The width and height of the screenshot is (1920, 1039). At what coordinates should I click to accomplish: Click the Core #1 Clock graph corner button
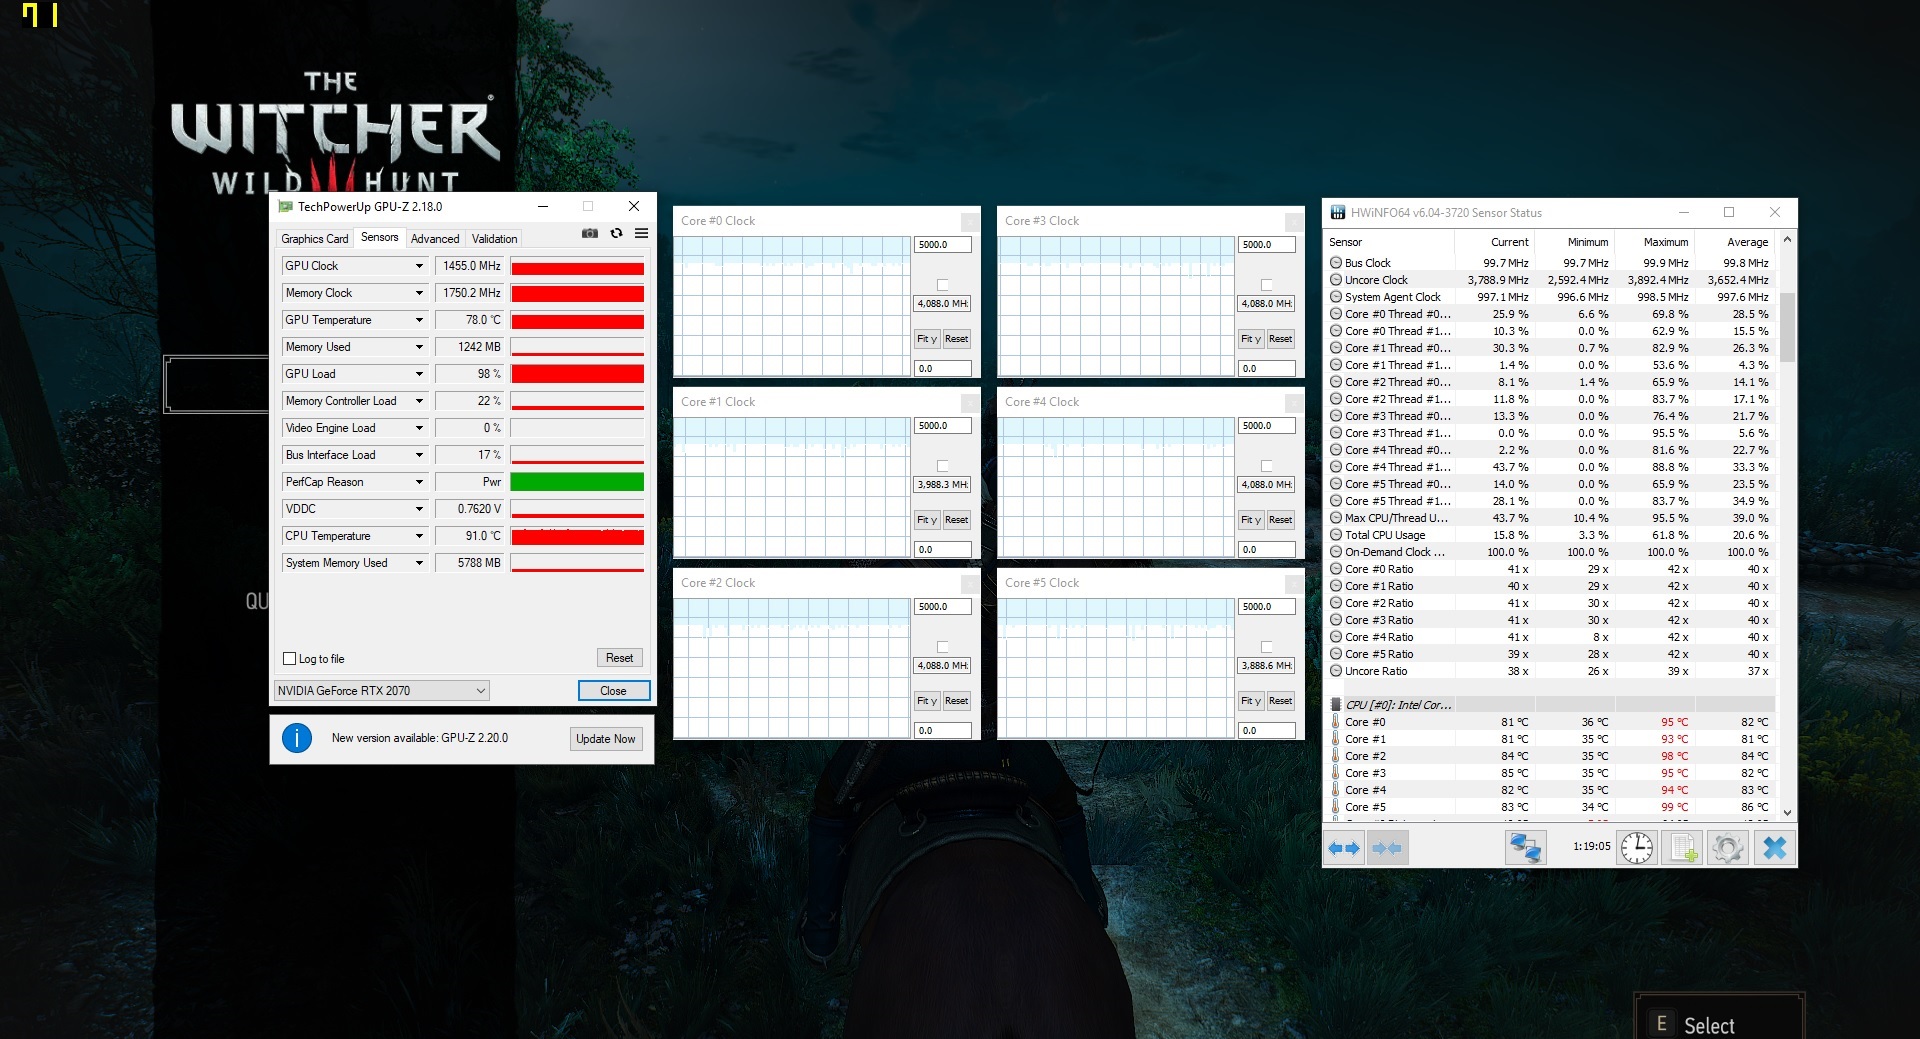click(970, 402)
